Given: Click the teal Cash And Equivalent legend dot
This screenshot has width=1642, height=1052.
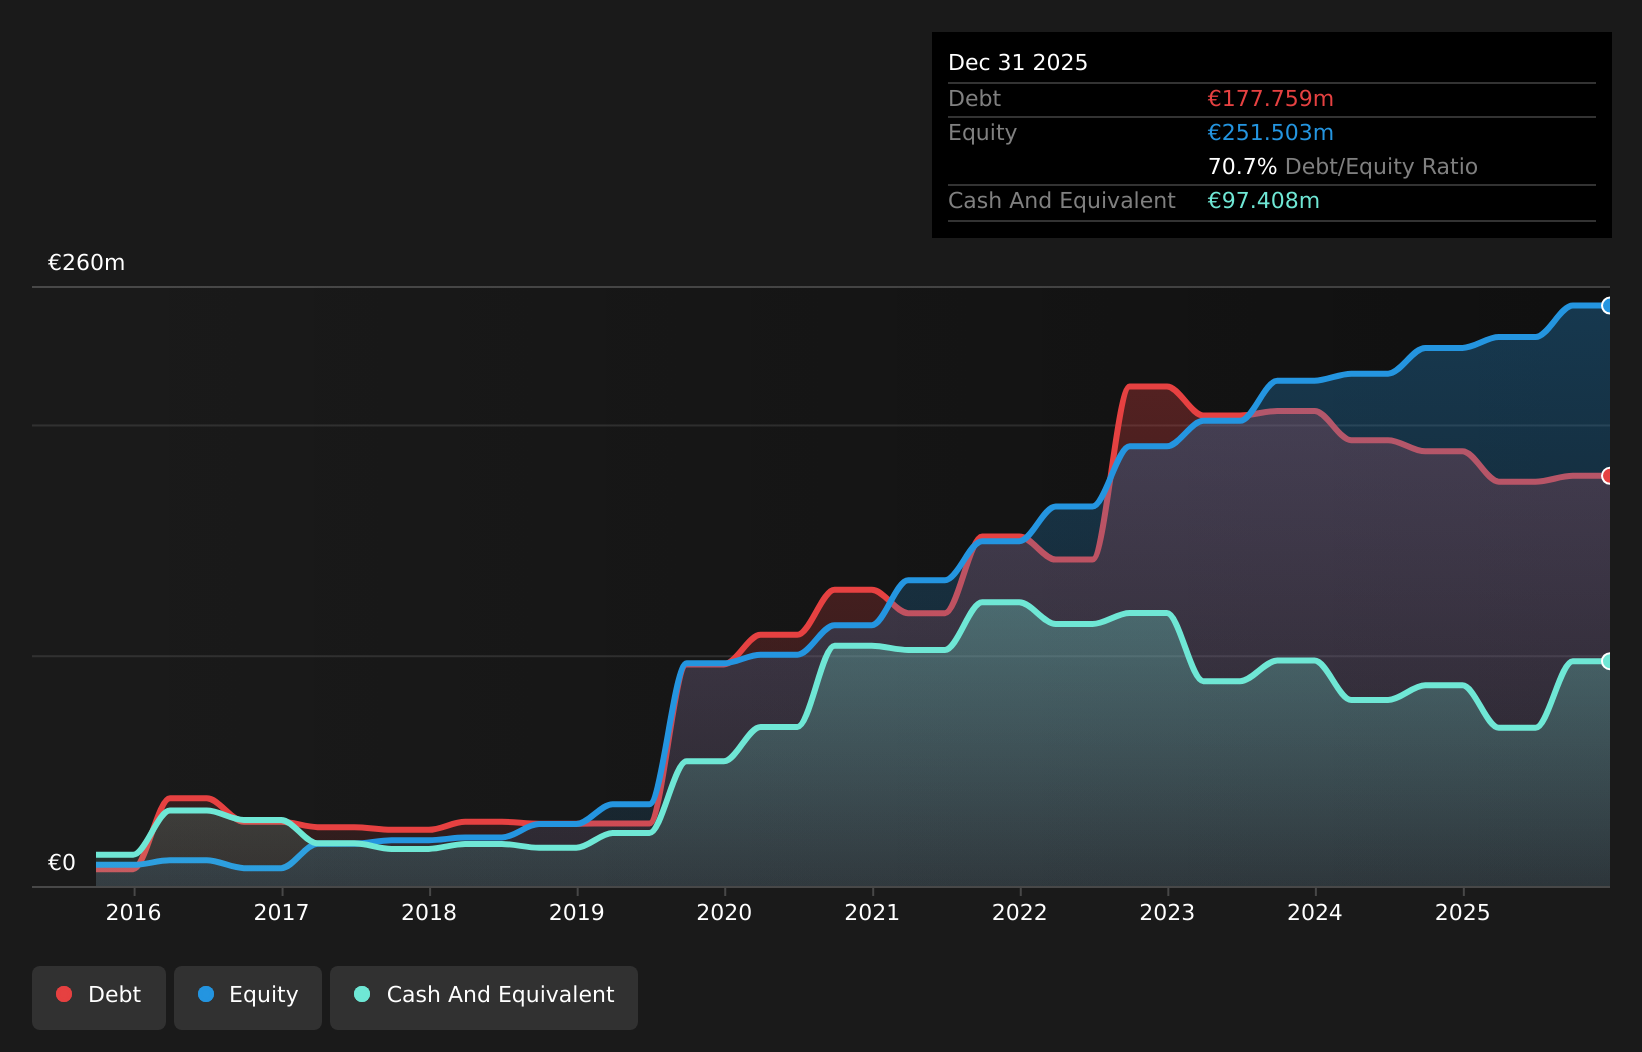Looking at the screenshot, I should (362, 994).
